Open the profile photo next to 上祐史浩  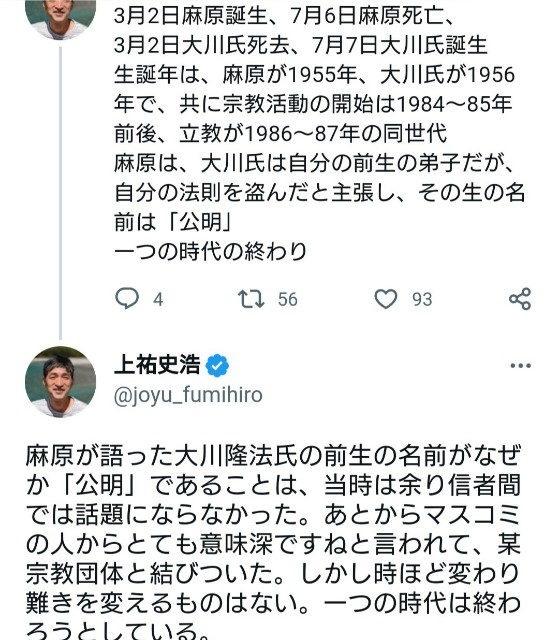[x=60, y=382]
